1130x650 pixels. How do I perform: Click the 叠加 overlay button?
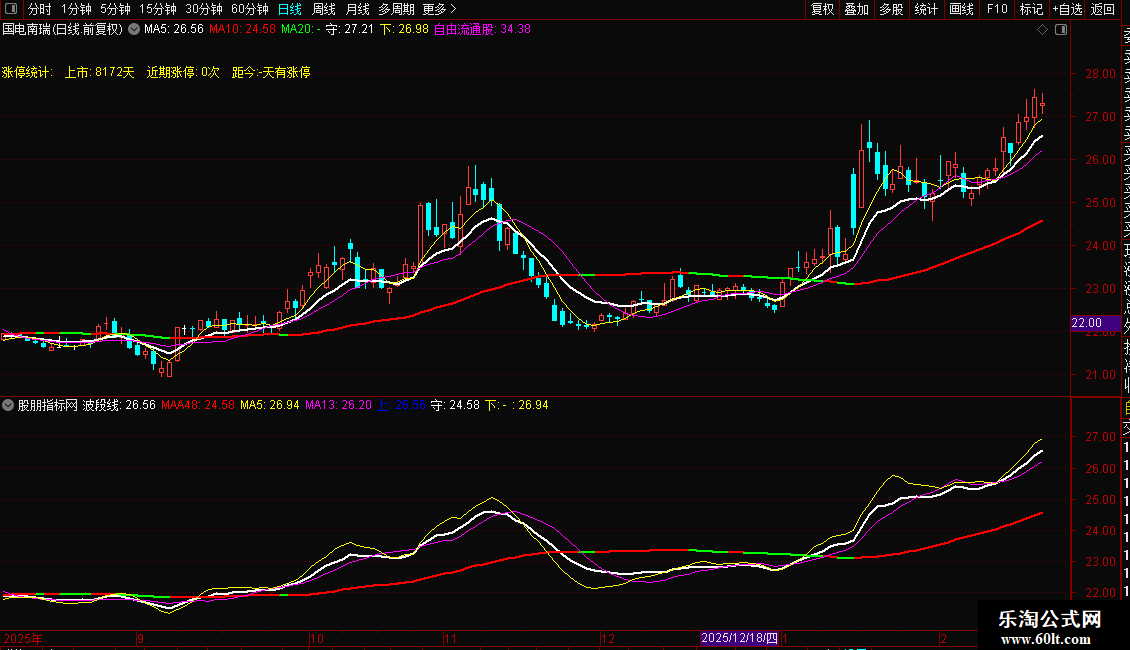(x=857, y=9)
